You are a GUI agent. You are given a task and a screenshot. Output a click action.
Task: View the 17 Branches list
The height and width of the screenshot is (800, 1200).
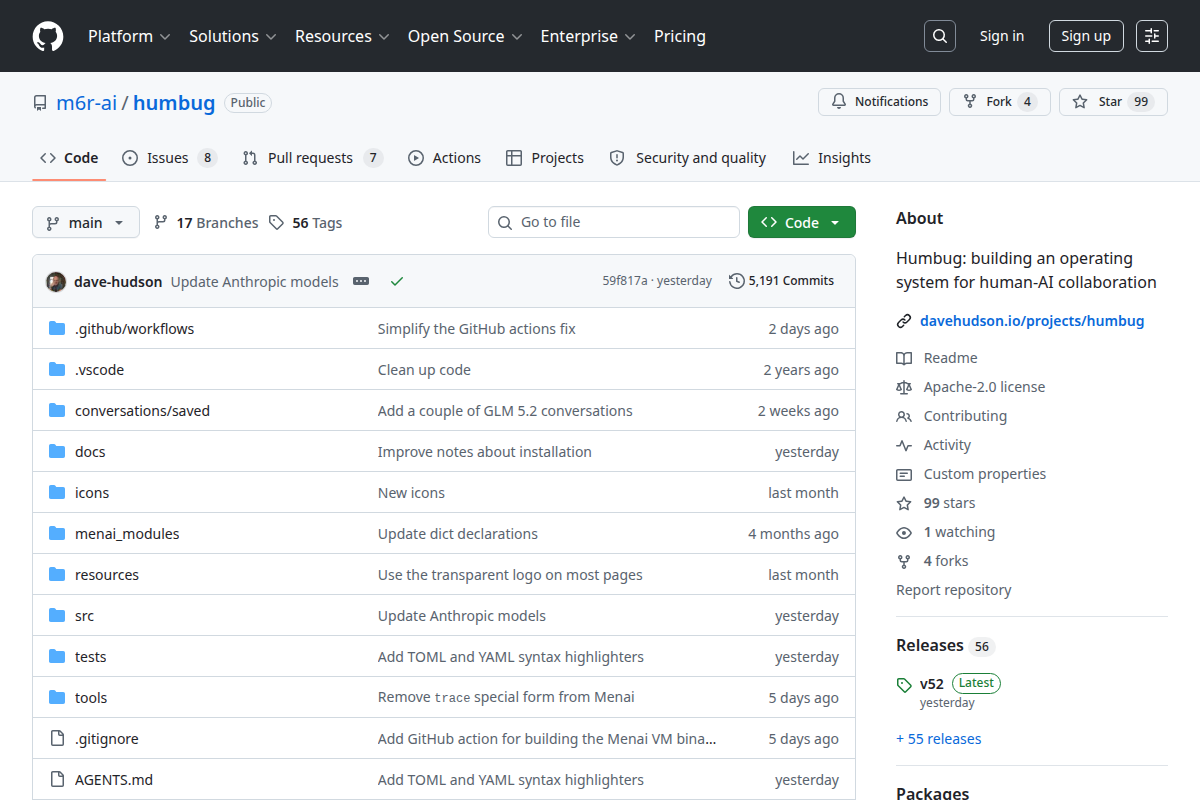[206, 222]
